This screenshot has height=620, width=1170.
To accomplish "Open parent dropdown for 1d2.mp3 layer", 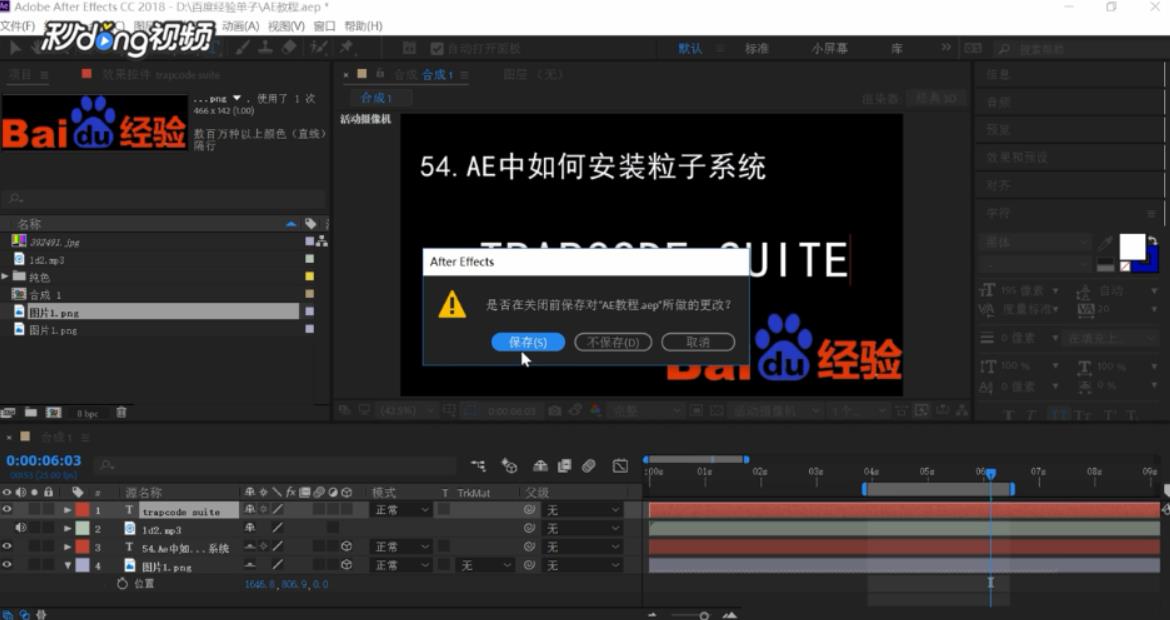I will [582, 528].
